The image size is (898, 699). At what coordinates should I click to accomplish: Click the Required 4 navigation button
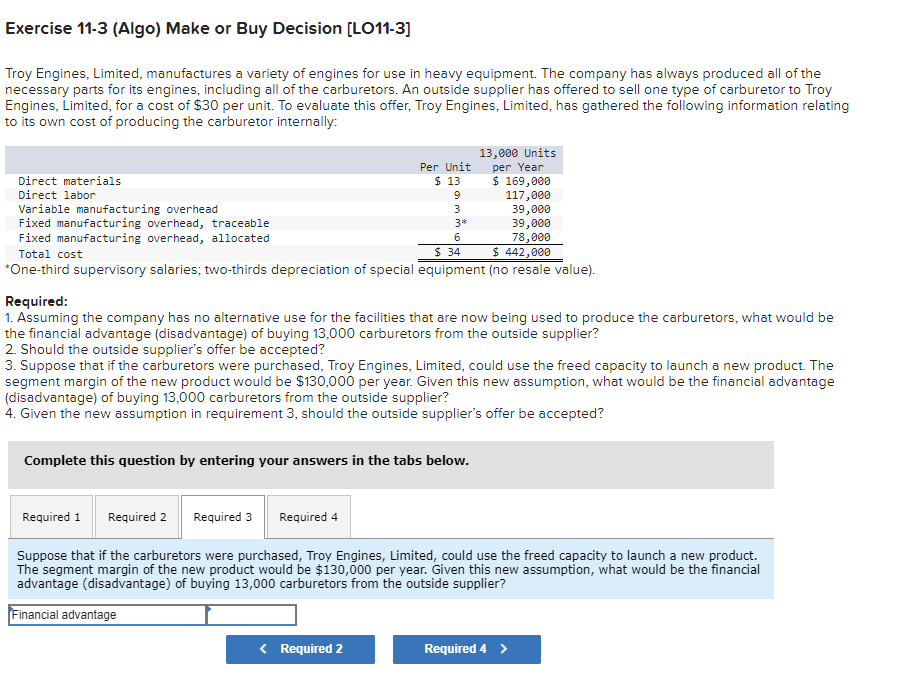pos(466,649)
